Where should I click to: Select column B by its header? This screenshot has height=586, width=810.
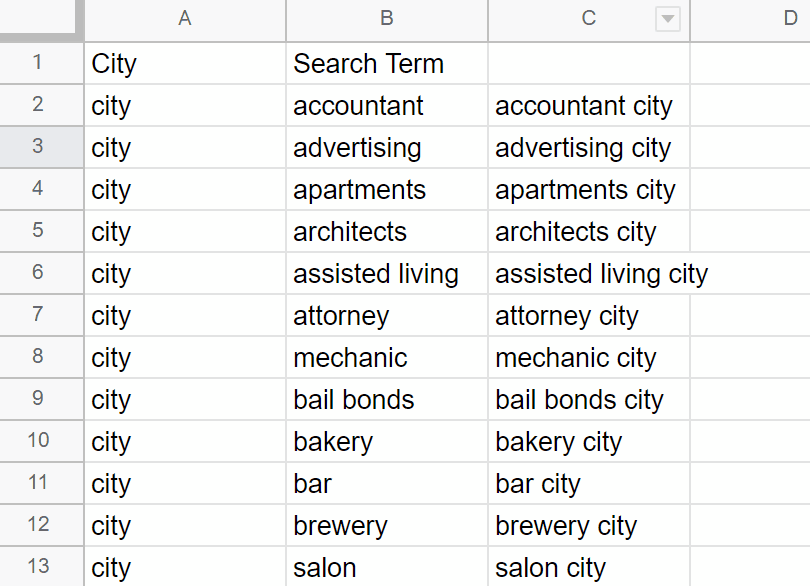386,19
